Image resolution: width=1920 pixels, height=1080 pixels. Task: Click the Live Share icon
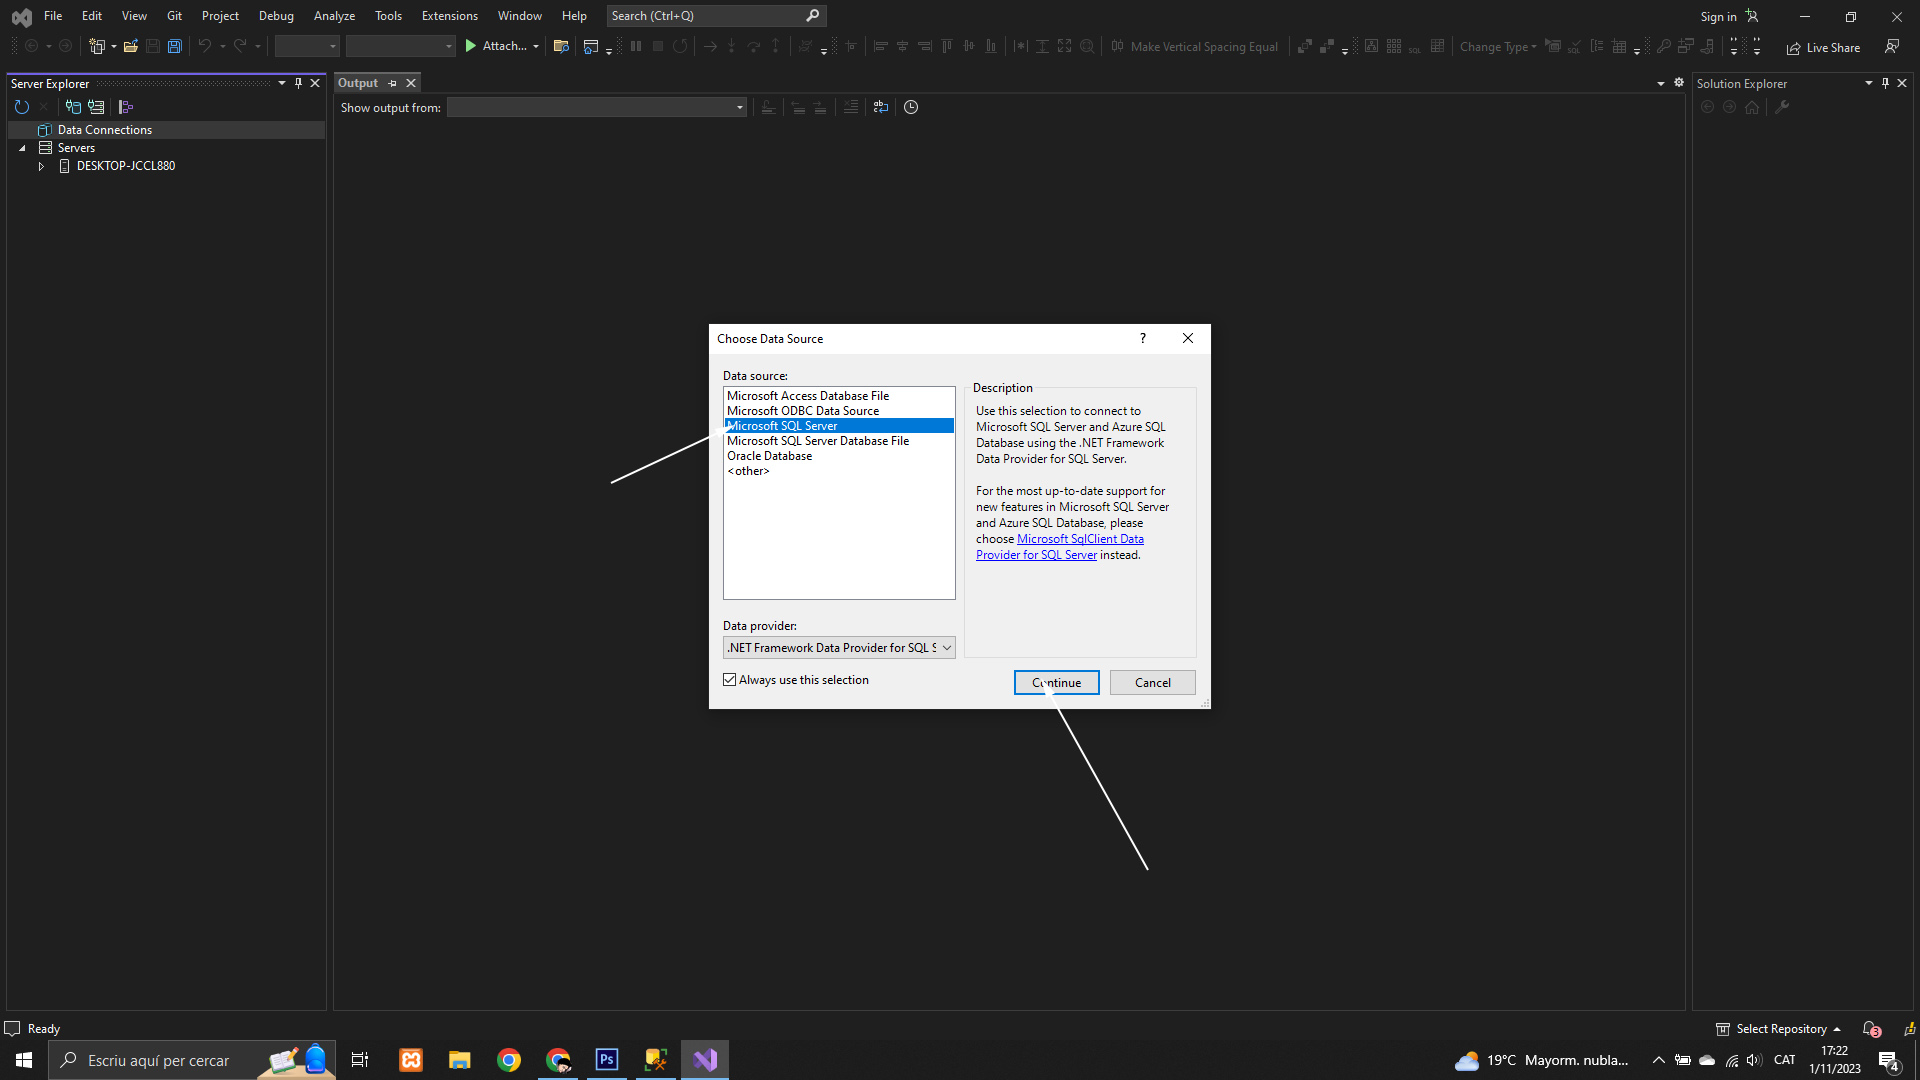(x=1823, y=47)
